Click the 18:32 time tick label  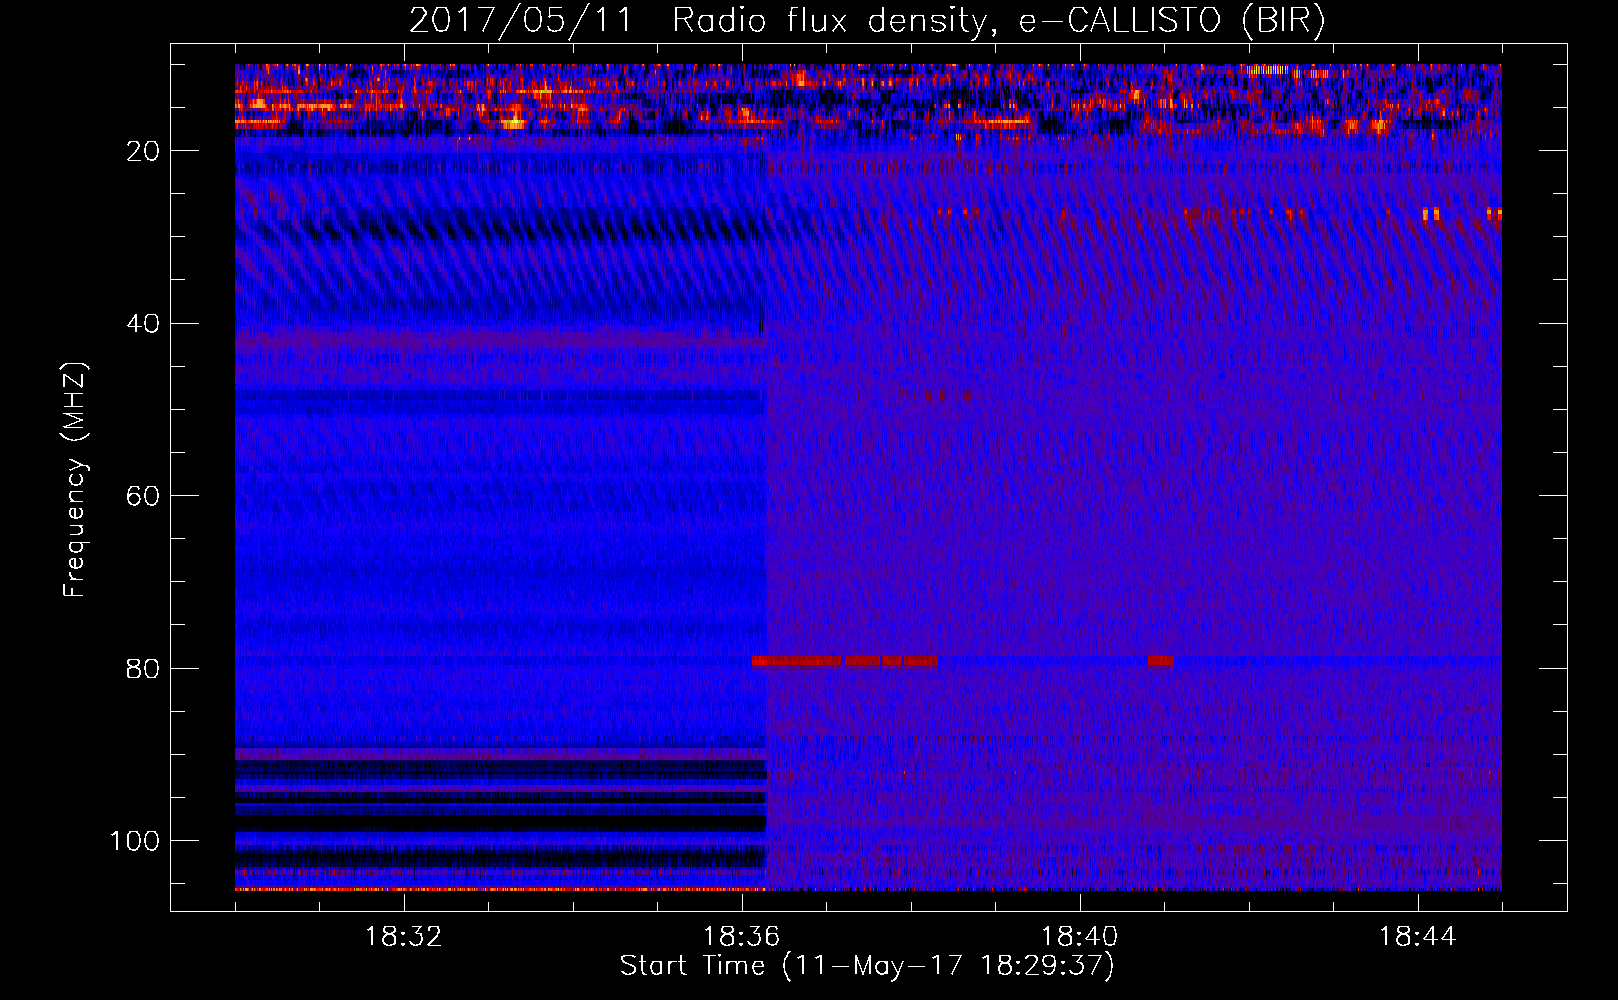tap(404, 937)
